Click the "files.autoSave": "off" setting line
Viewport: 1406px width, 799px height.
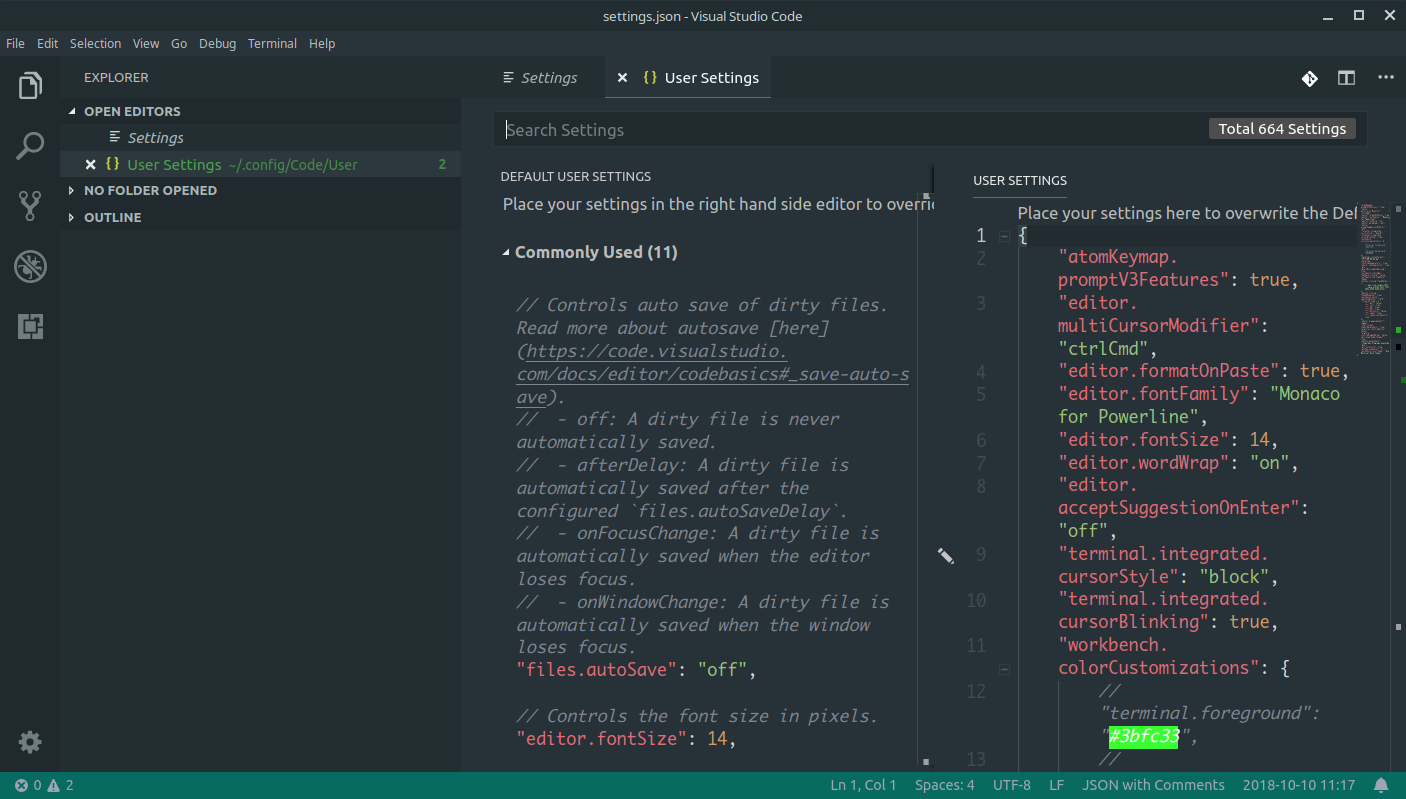pos(636,670)
